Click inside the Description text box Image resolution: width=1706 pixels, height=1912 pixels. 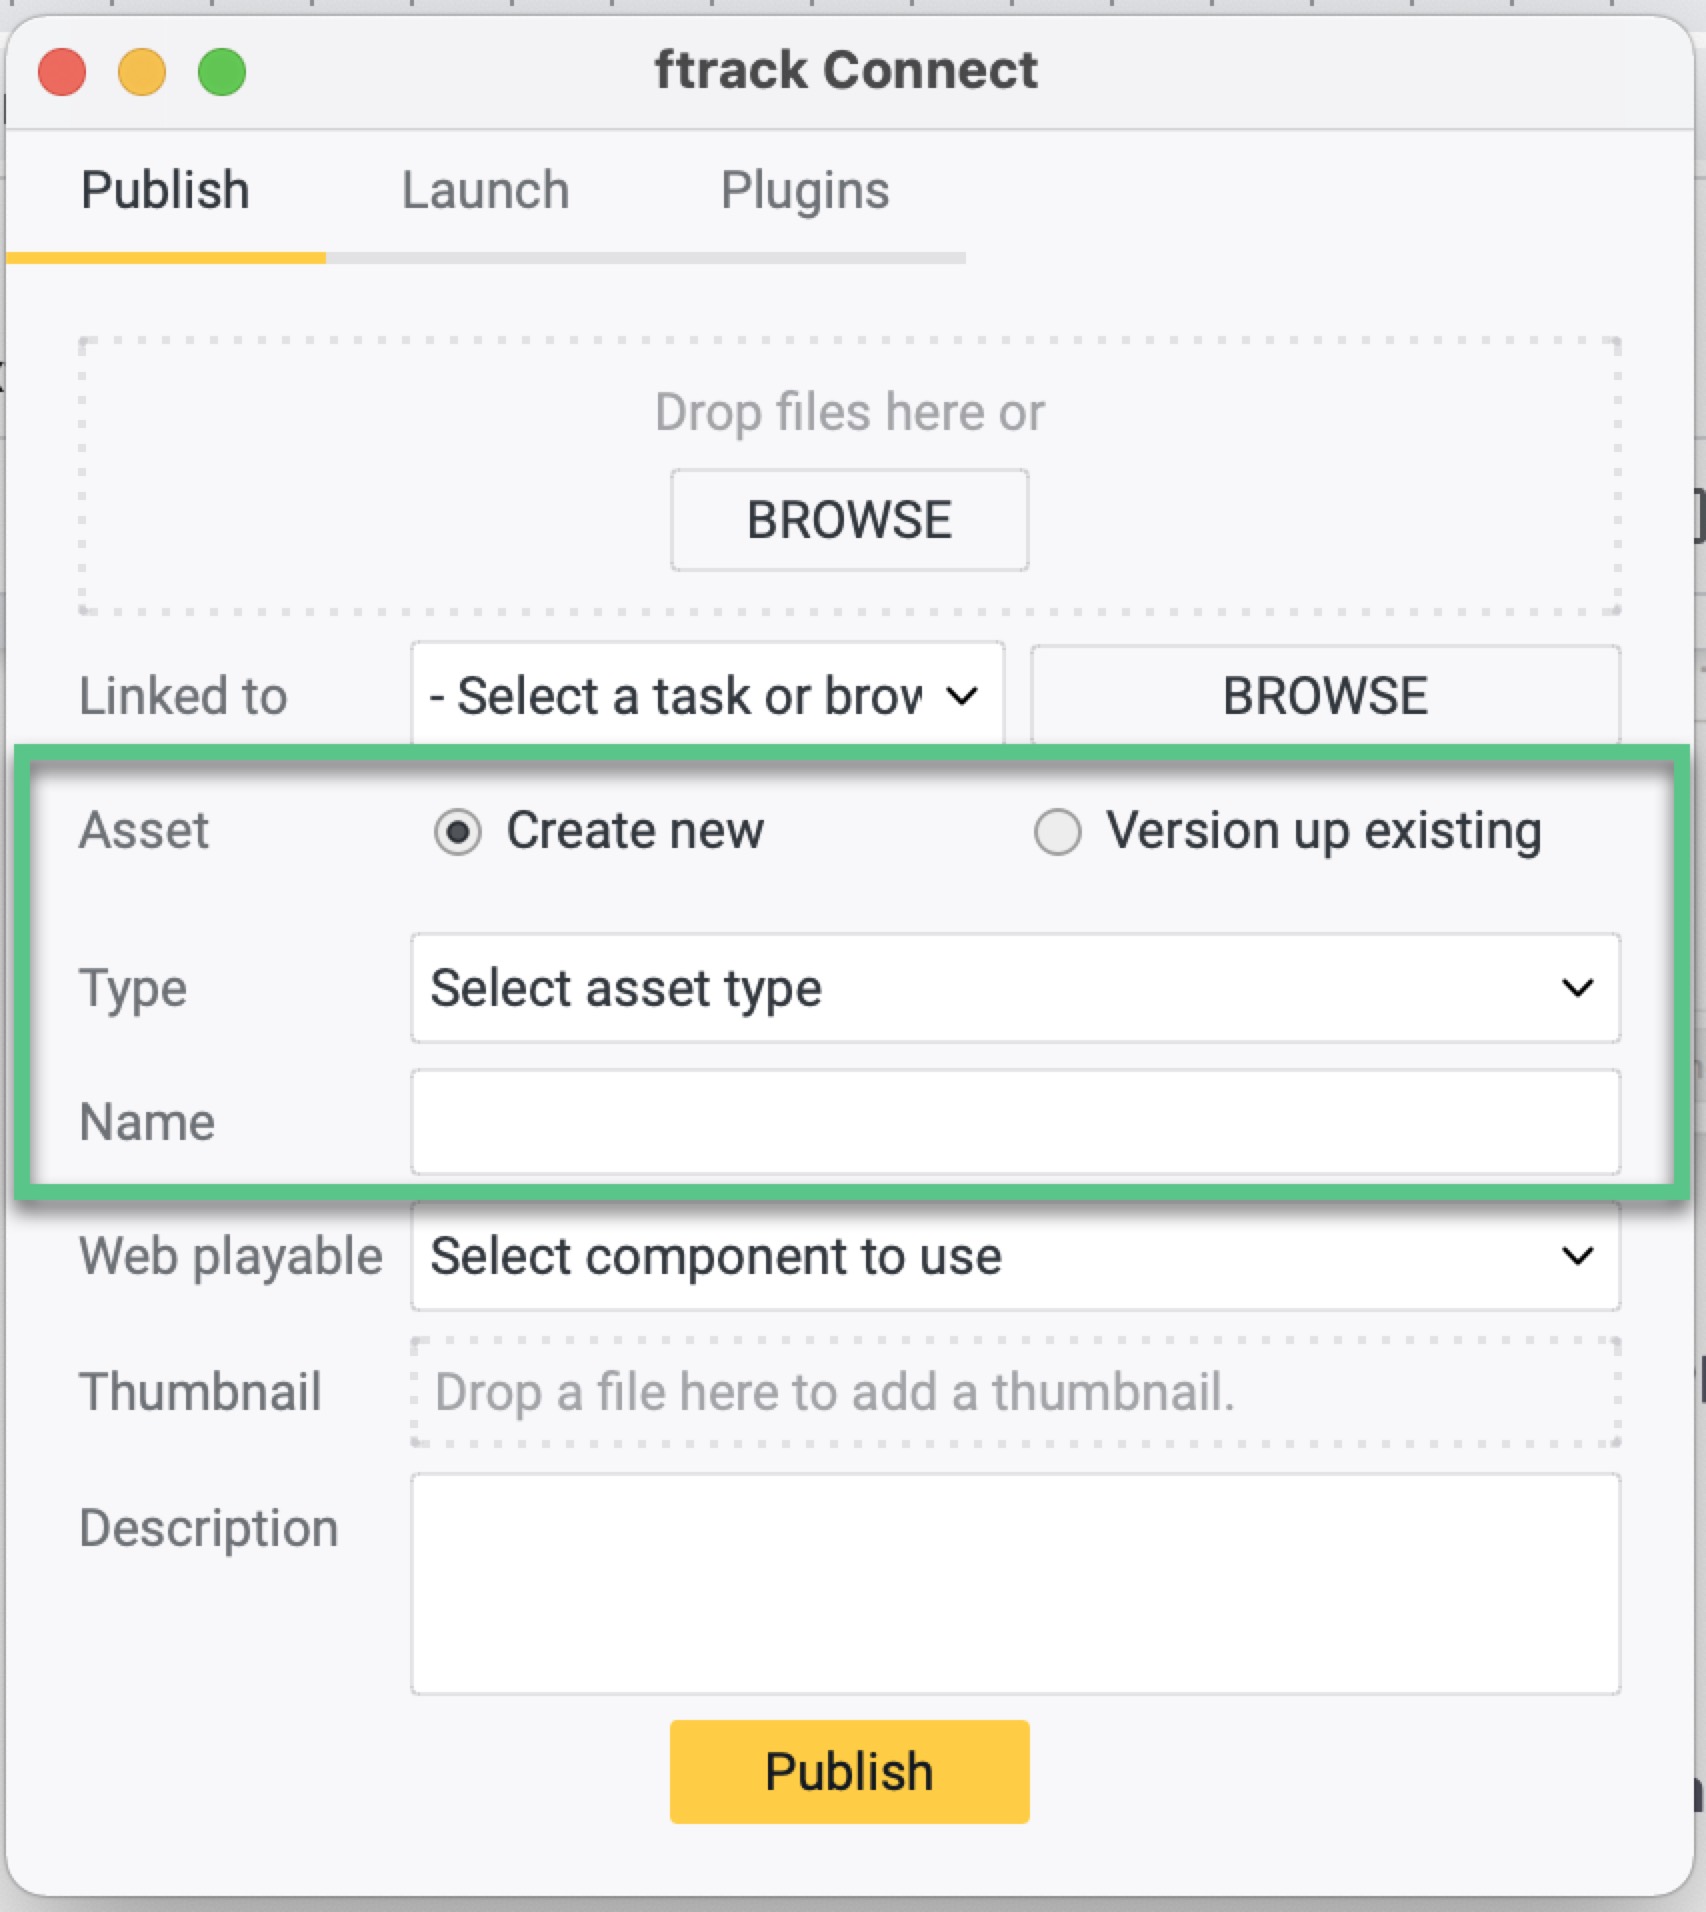[1014, 1583]
